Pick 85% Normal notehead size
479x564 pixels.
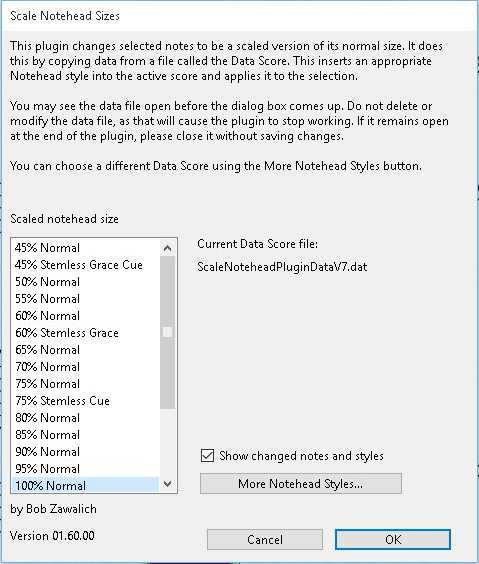coord(86,435)
